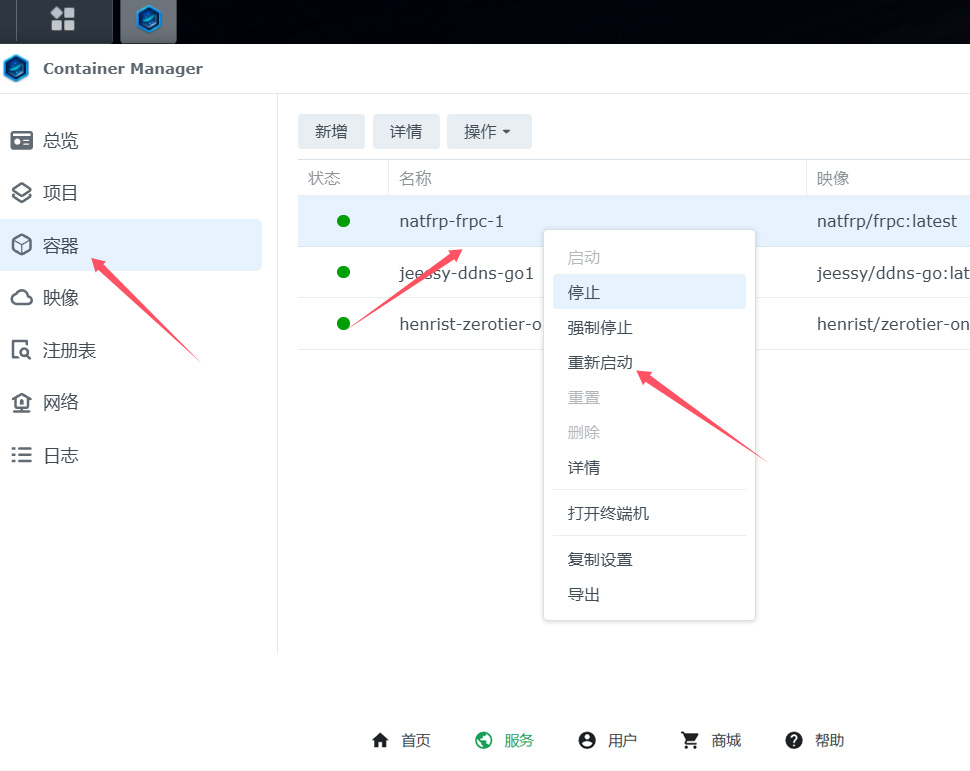
Task: Select 项目 project in sidebar
Action: click(60, 193)
